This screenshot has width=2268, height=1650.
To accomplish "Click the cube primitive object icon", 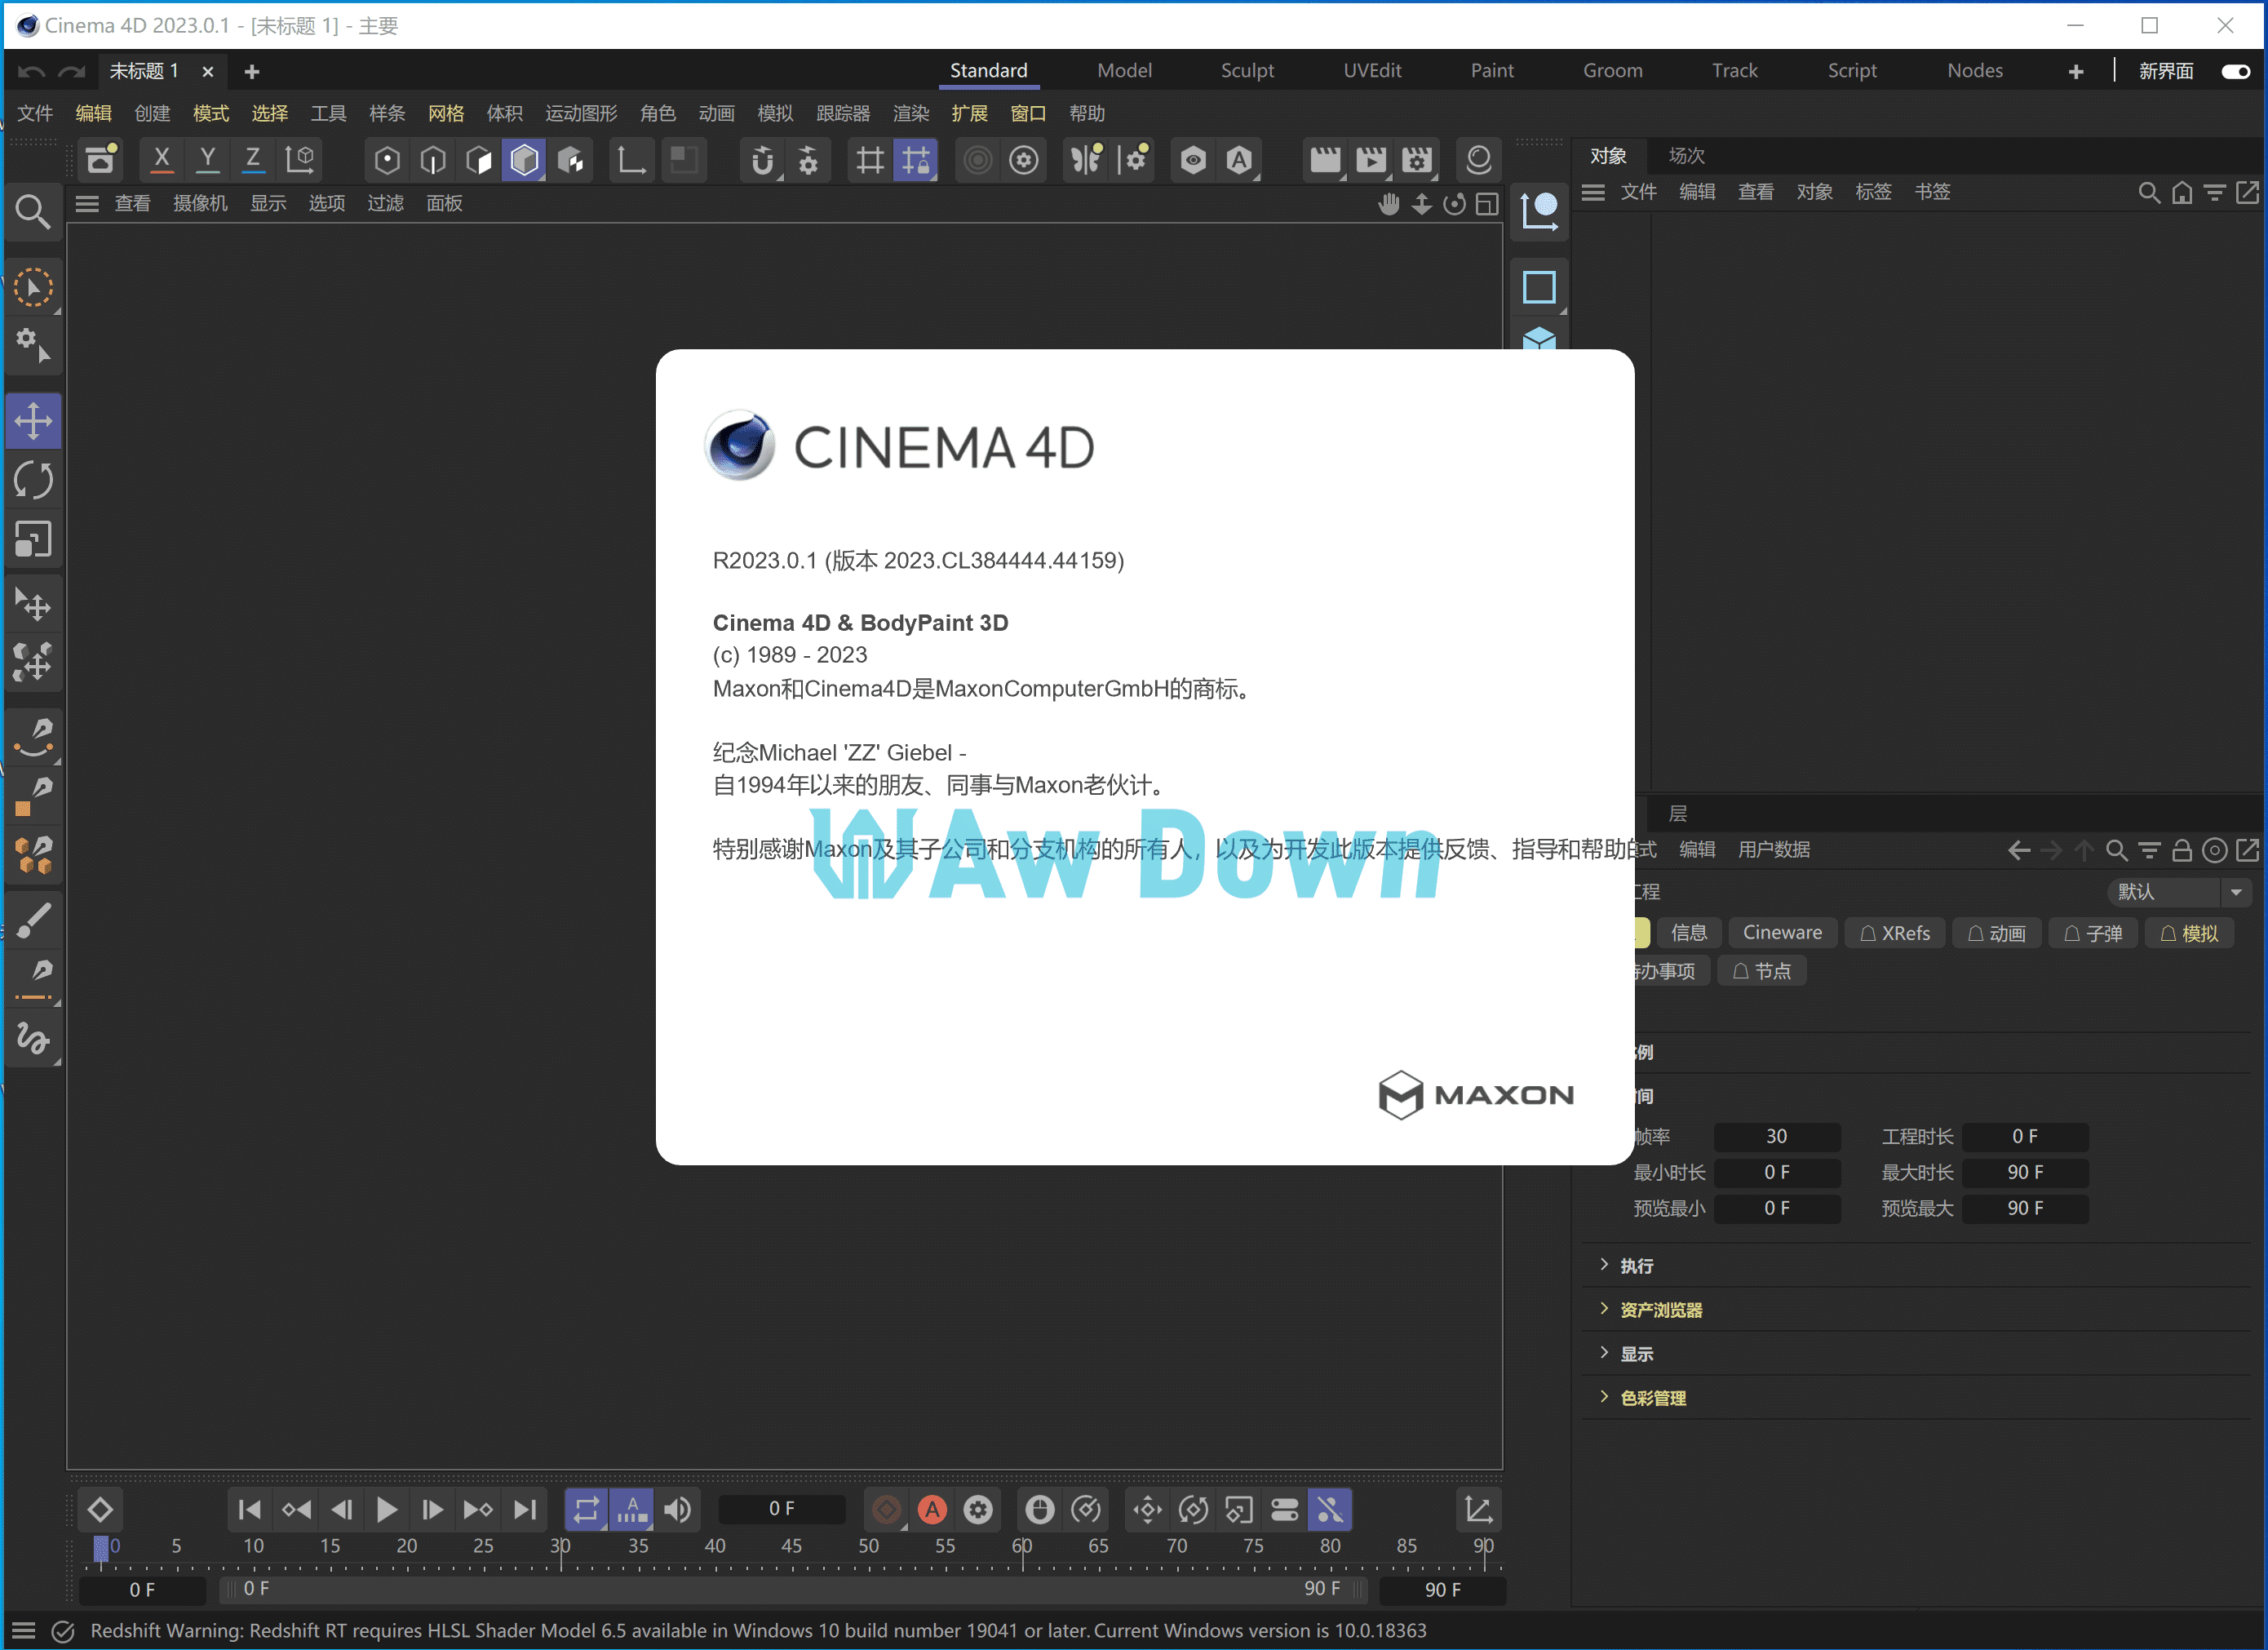I will [x=1539, y=339].
